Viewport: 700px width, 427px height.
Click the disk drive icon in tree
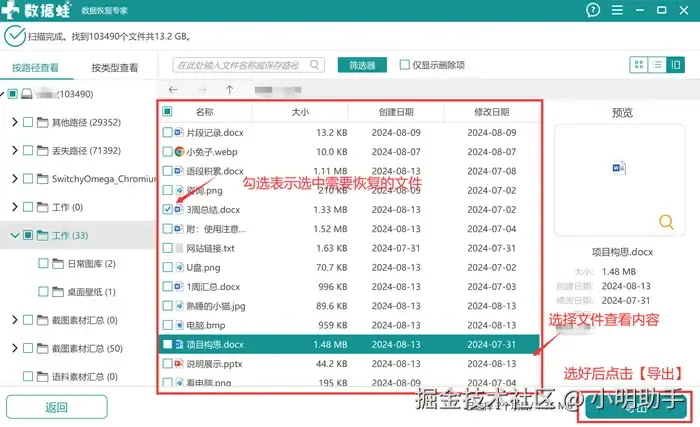tap(27, 94)
